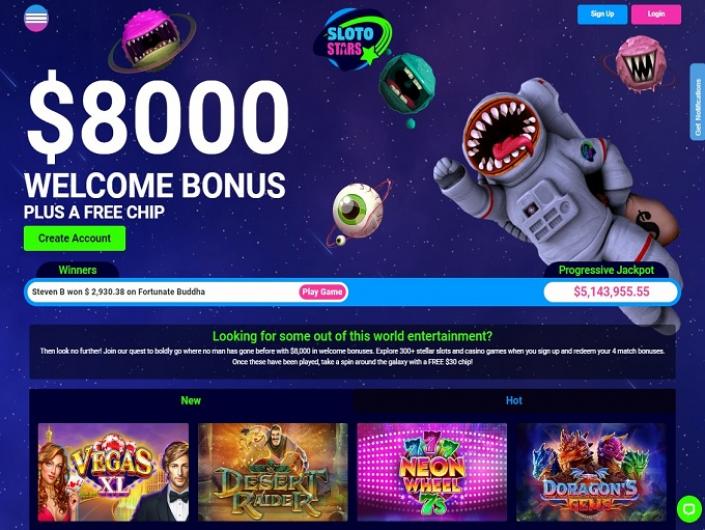Open the Get Notifications side tab
Screen dimensions: 705x530
697,102
